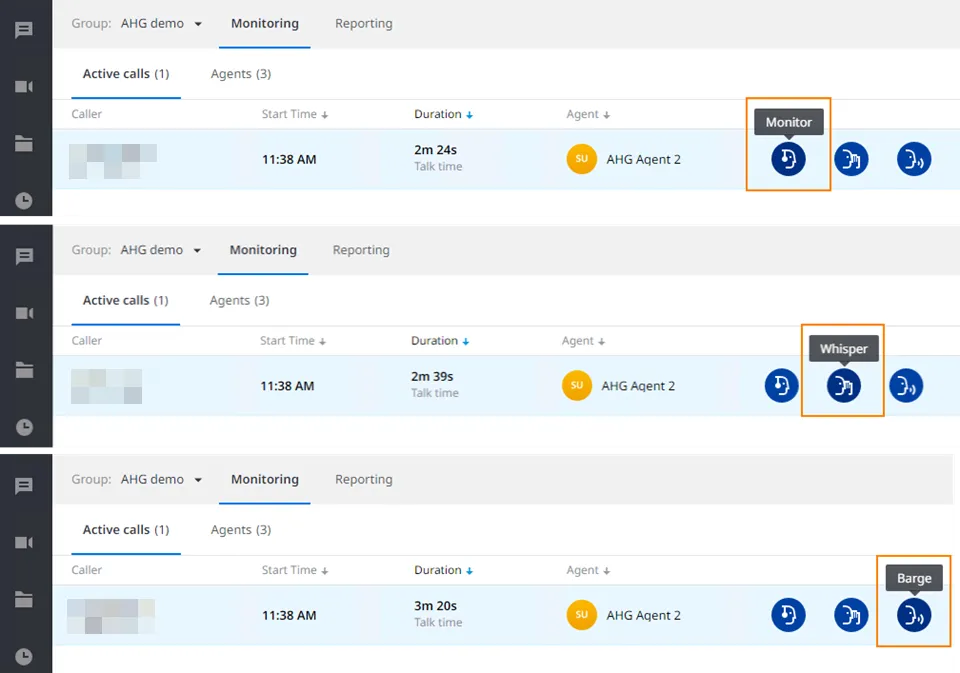This screenshot has width=960, height=673.
Task: Whisper to agent on the 2m 39s call
Action: click(844, 386)
